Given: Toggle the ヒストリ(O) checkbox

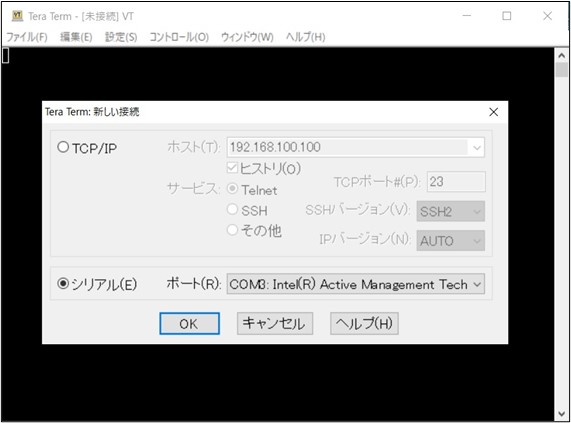Looking at the screenshot, I should [x=232, y=168].
